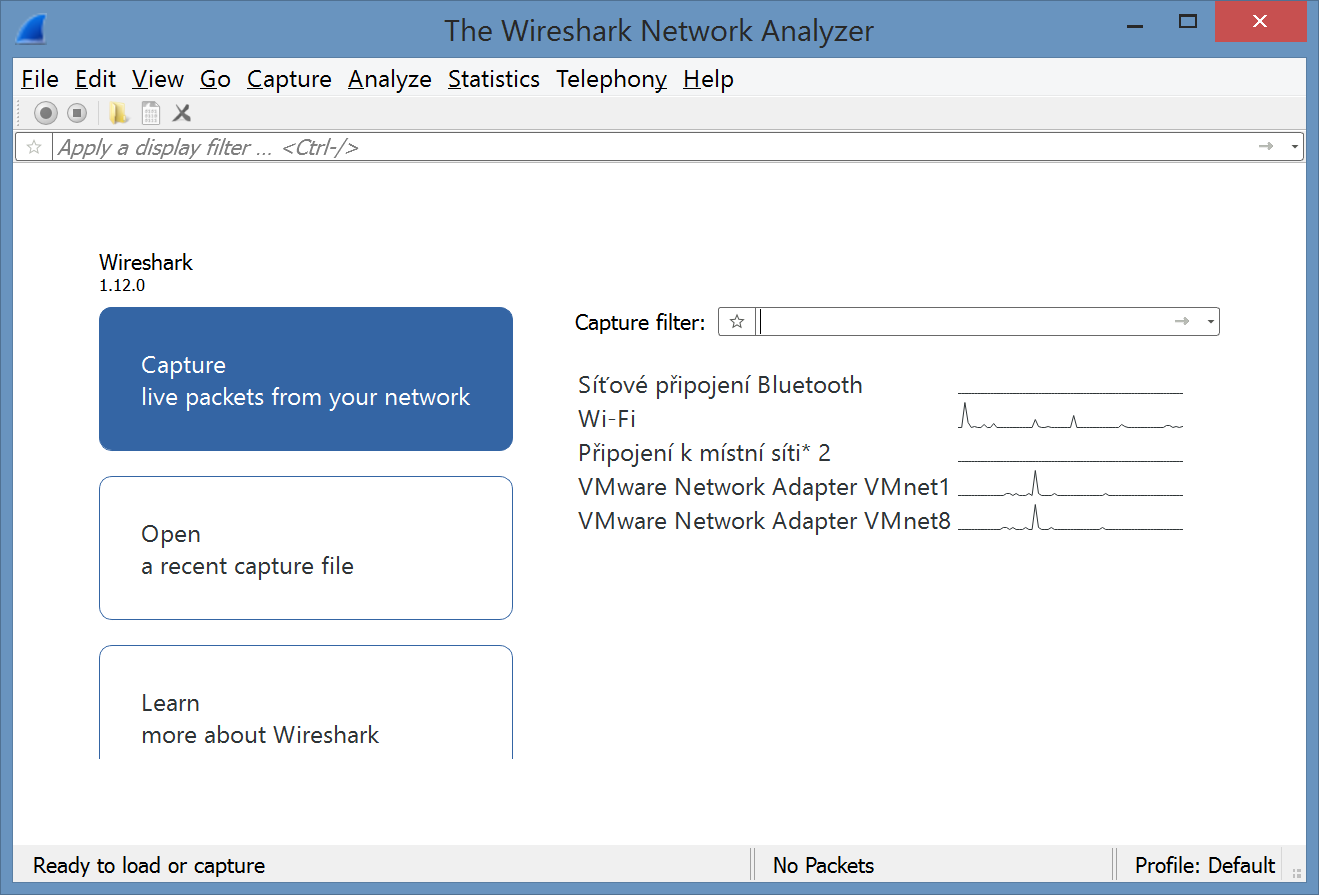Viewport: 1319px width, 895px height.
Task: Click the stop capture toolbar icon
Action: 77,113
